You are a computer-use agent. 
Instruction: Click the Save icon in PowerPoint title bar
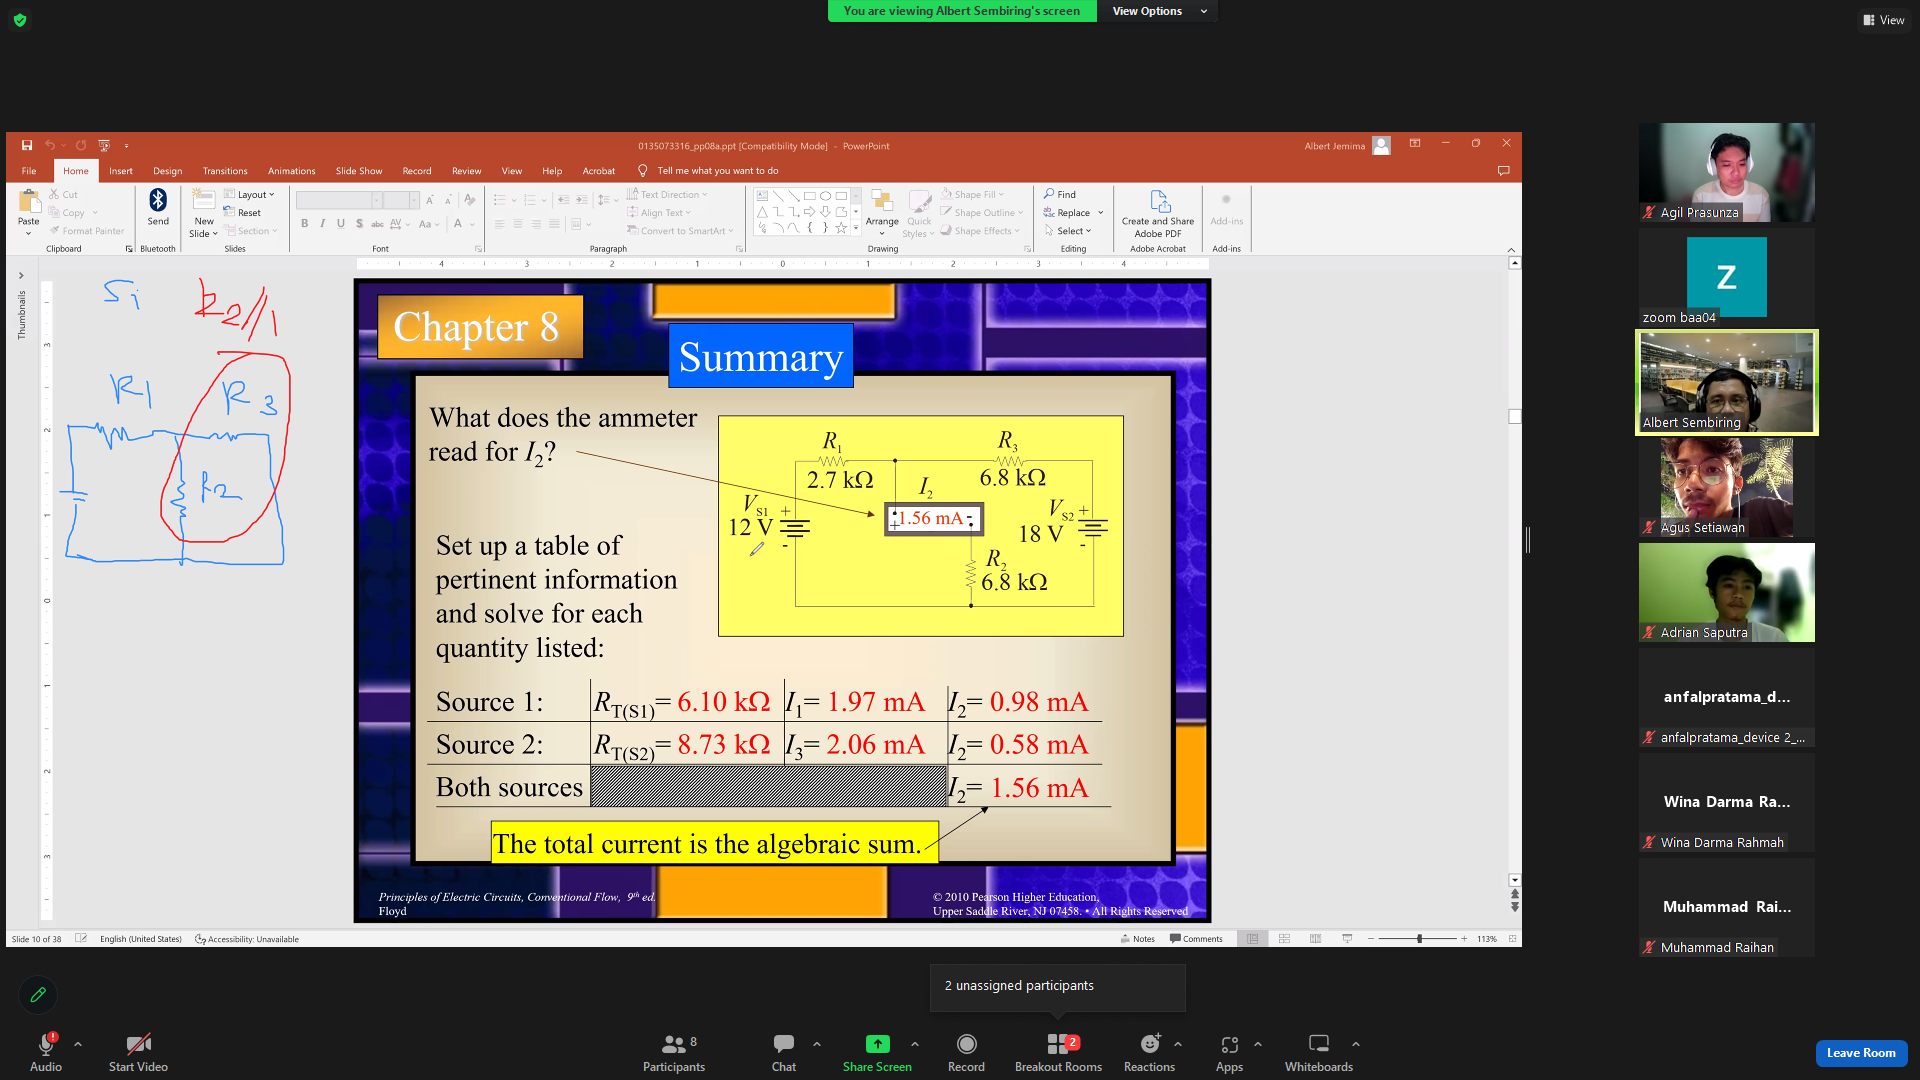point(27,146)
